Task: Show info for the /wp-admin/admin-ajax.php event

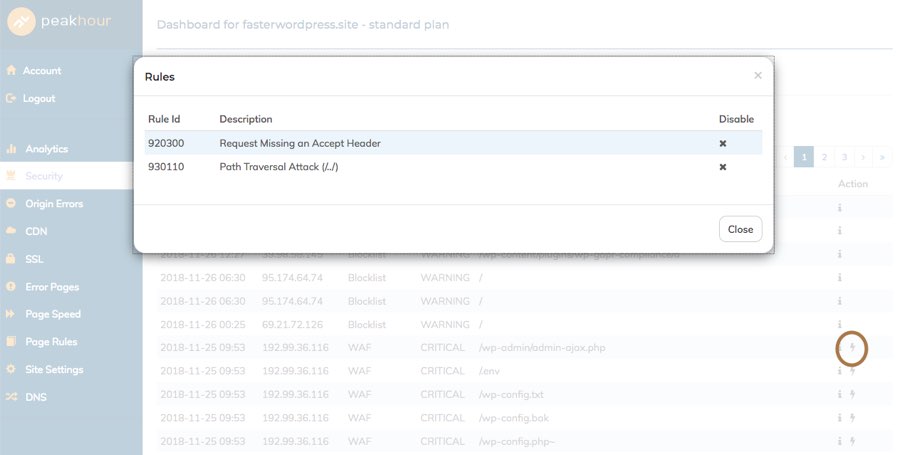Action: (839, 348)
